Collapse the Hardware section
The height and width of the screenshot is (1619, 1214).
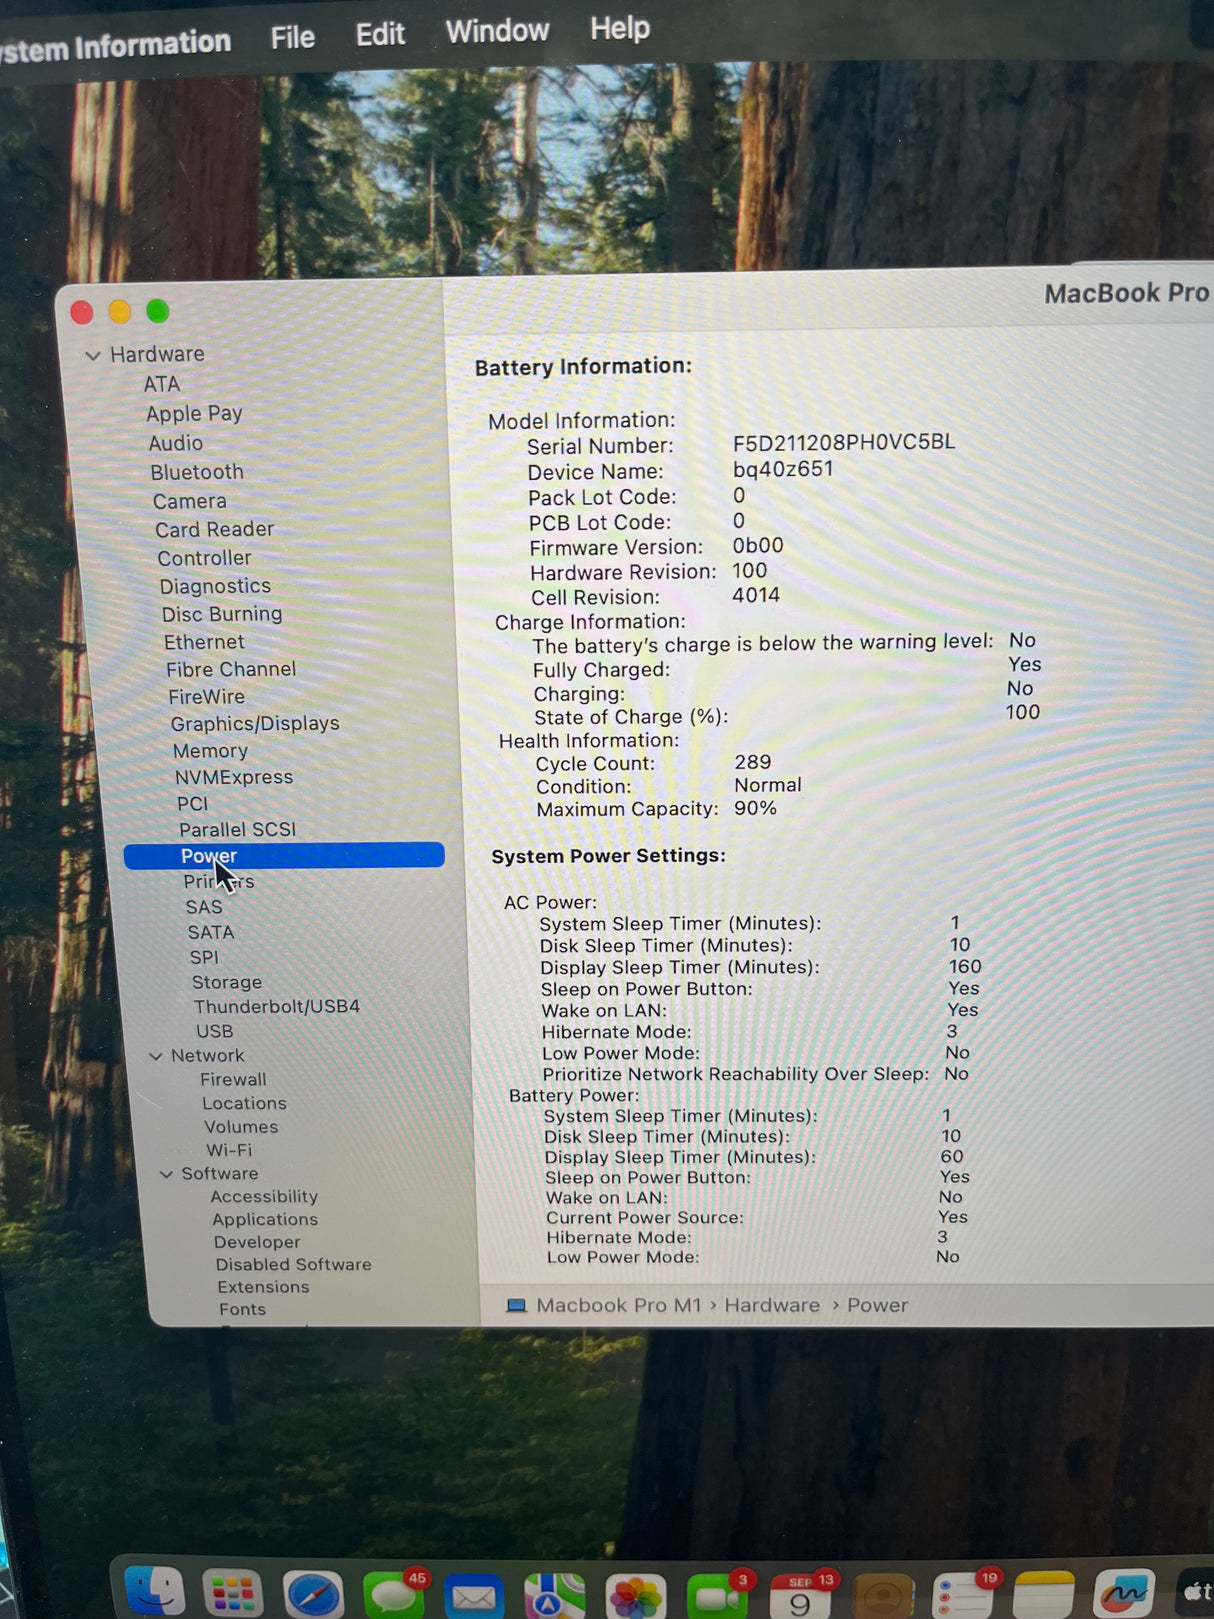pyautogui.click(x=93, y=355)
